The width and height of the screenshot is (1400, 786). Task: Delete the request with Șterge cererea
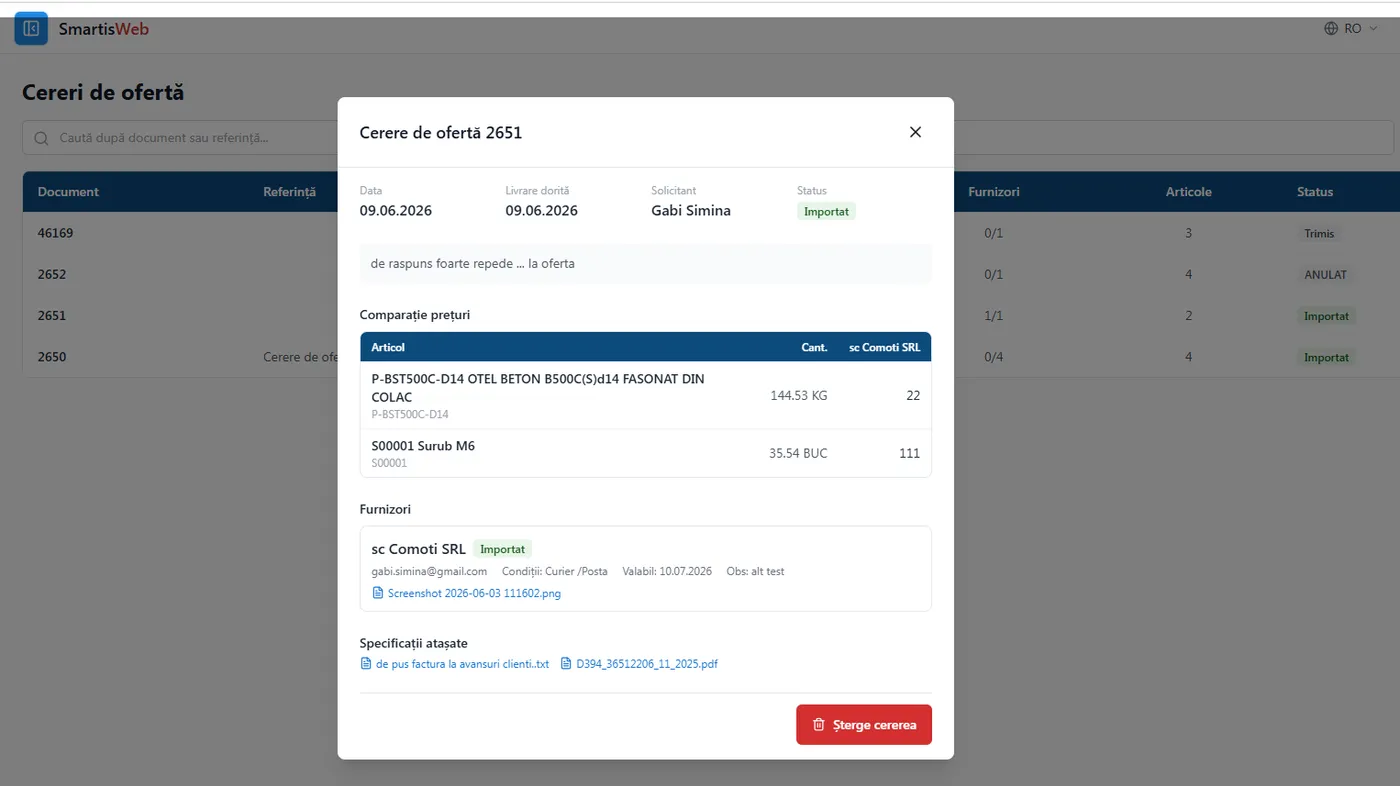pyautogui.click(x=864, y=725)
